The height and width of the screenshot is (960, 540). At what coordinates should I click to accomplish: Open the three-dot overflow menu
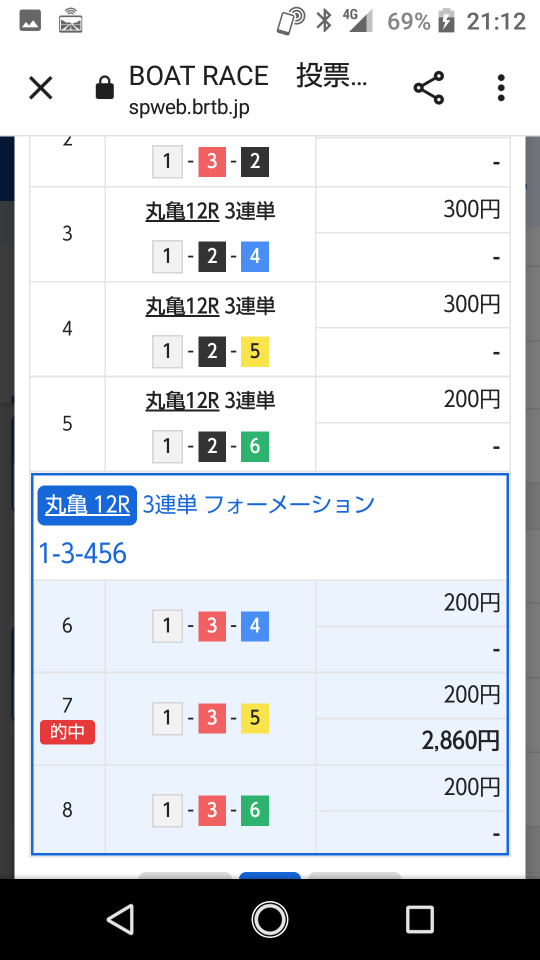[x=501, y=88]
